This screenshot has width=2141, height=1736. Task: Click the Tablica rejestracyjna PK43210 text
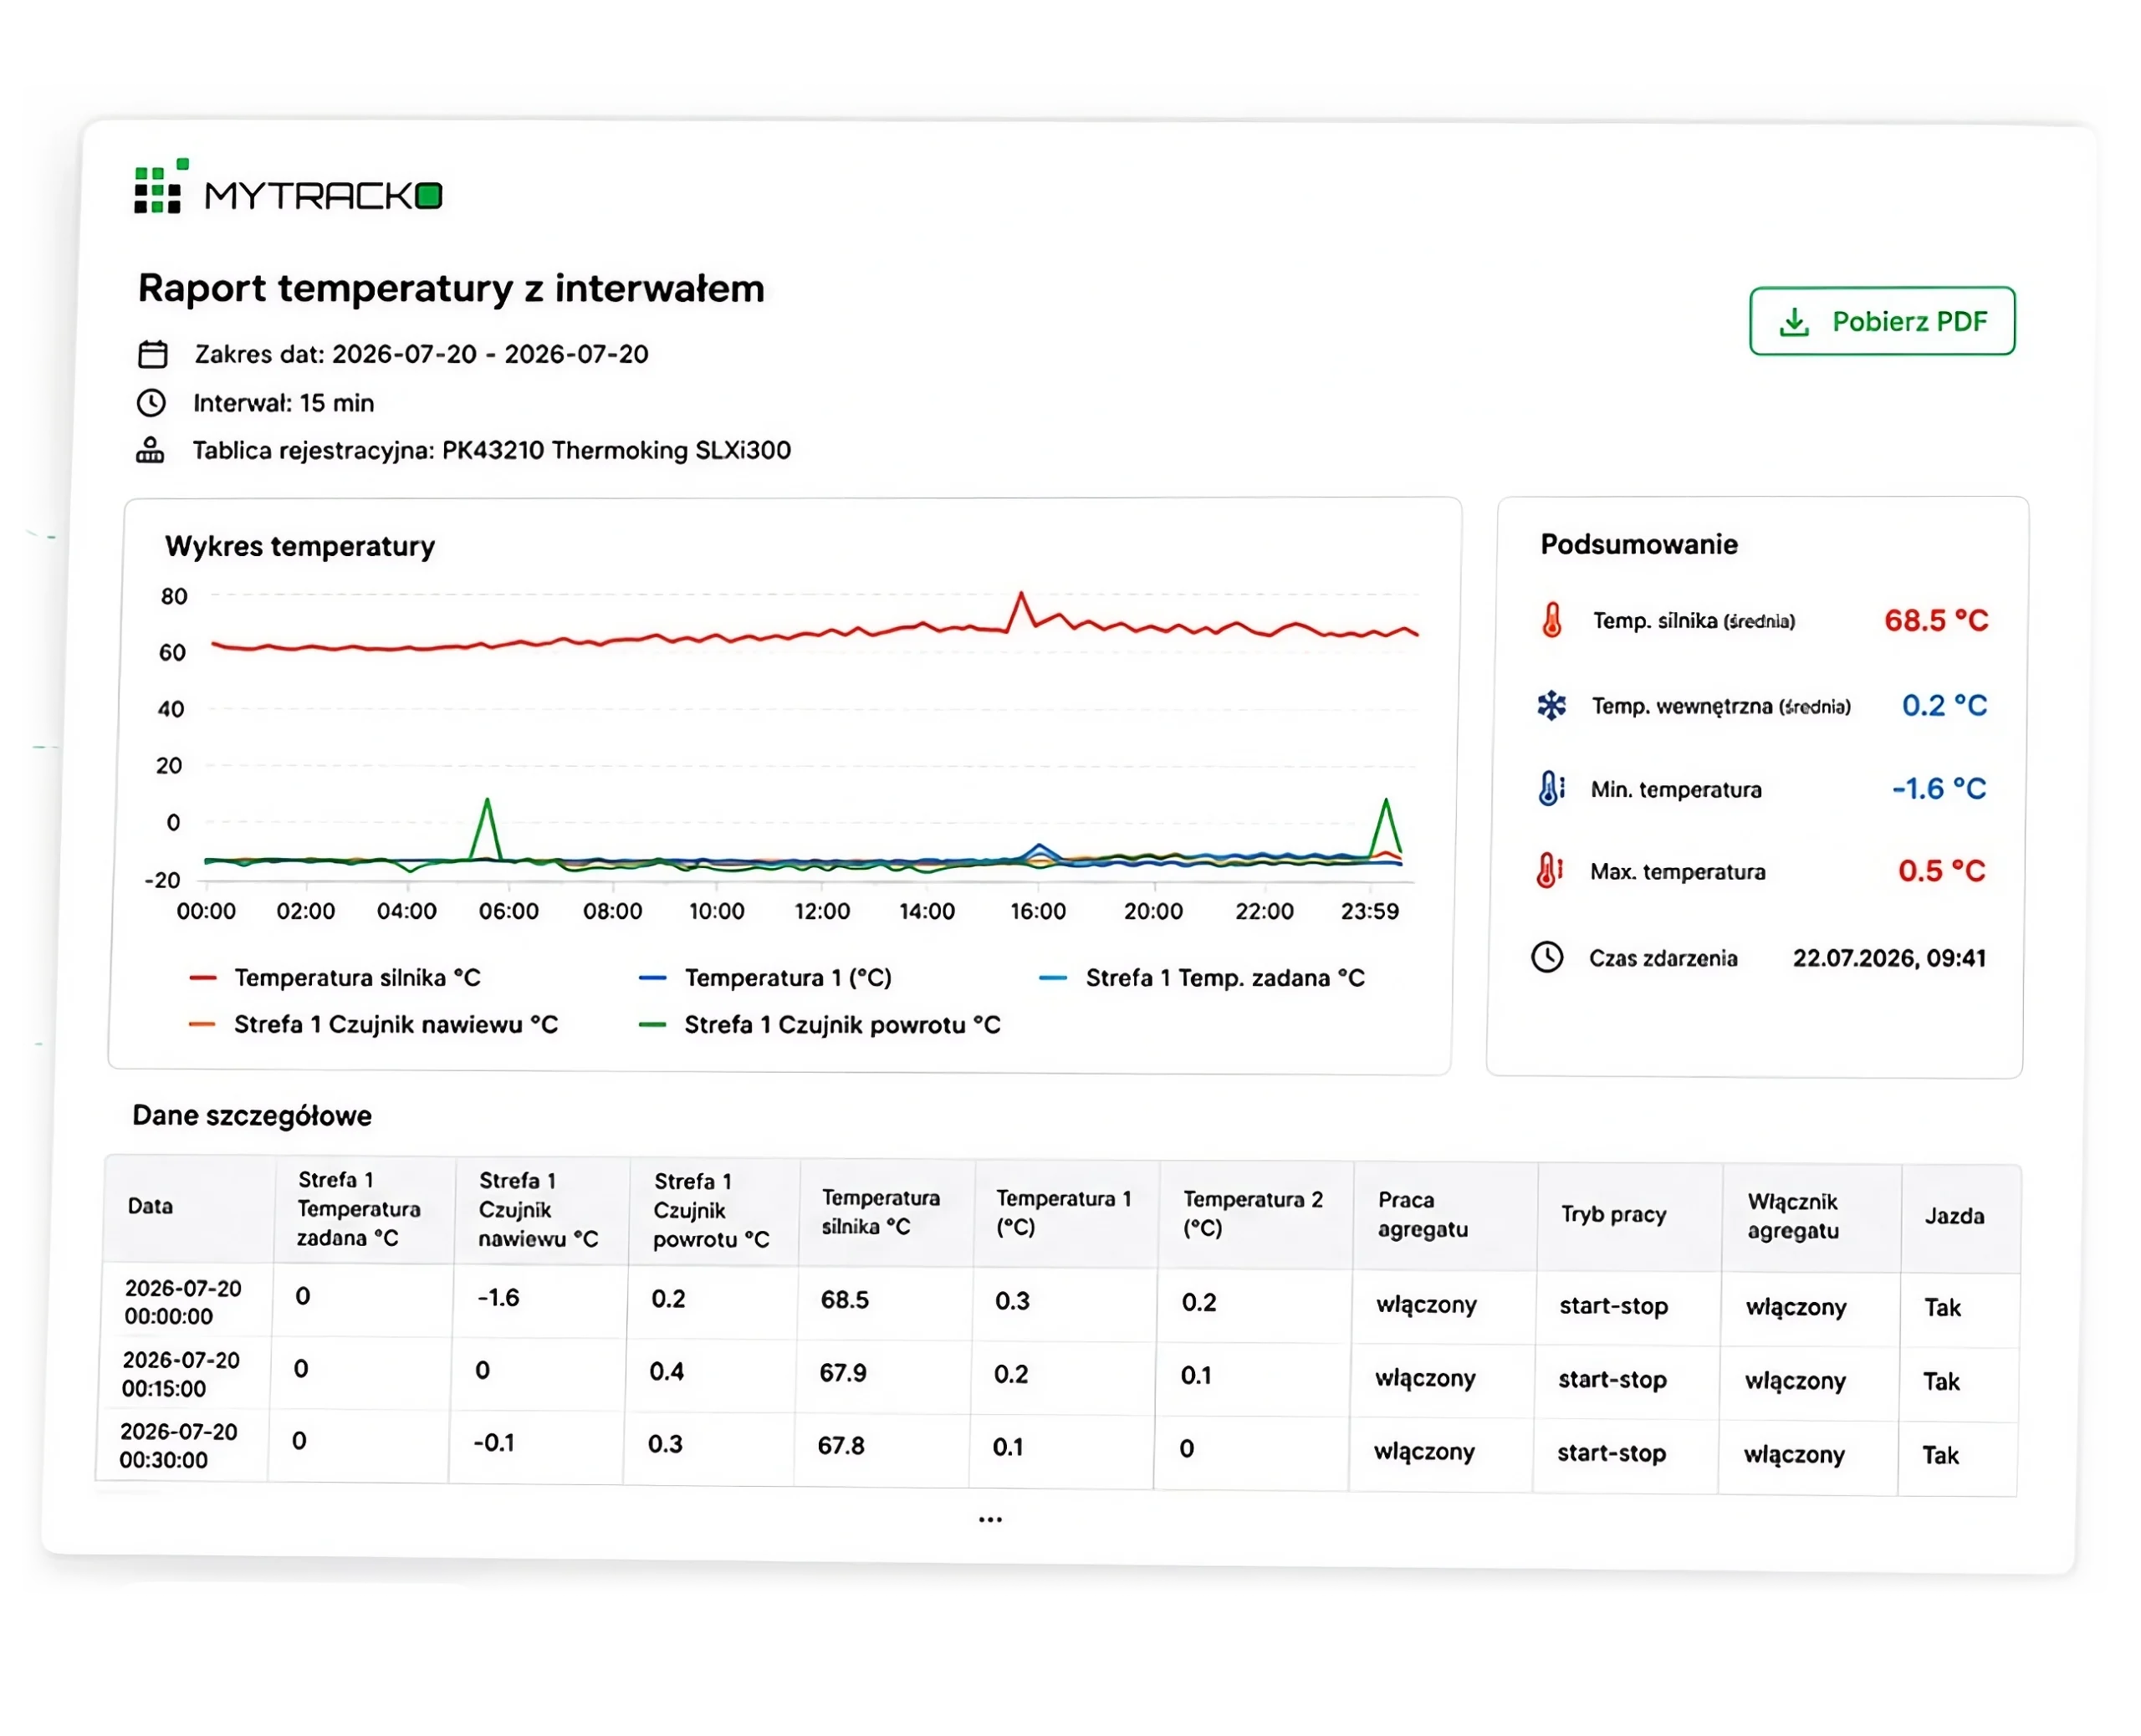(492, 450)
